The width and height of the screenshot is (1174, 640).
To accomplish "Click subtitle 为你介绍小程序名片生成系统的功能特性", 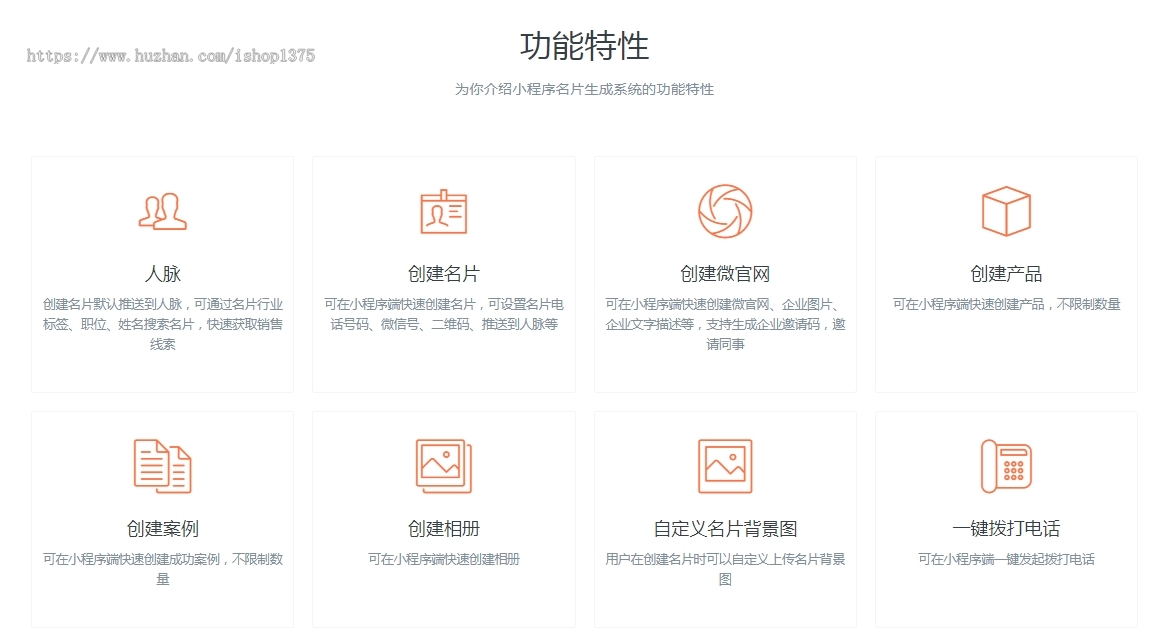I will point(585,89).
